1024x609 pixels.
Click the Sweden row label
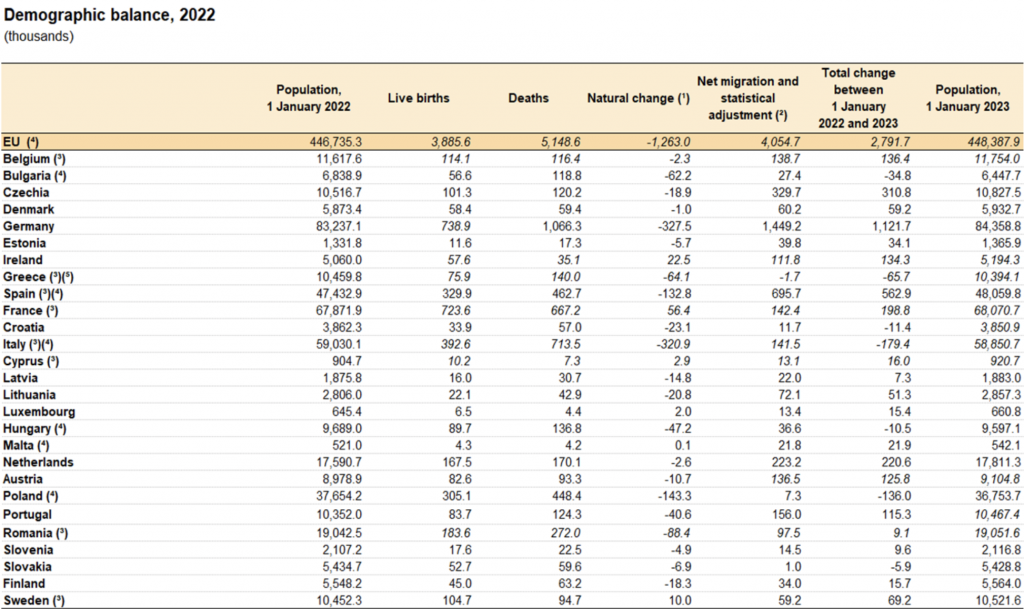click(35, 599)
